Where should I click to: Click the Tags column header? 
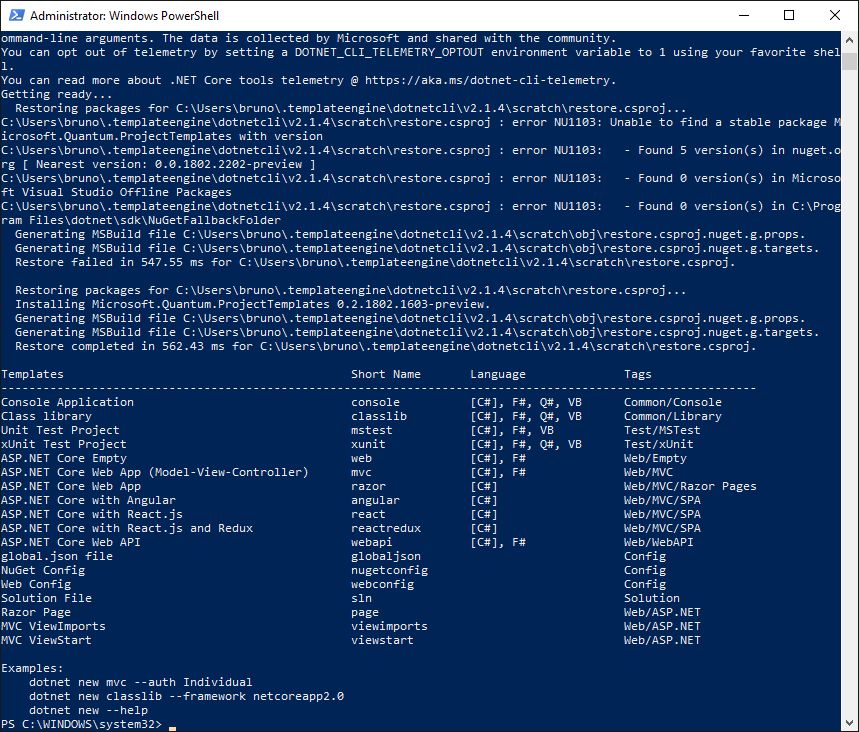pyautogui.click(x=637, y=374)
